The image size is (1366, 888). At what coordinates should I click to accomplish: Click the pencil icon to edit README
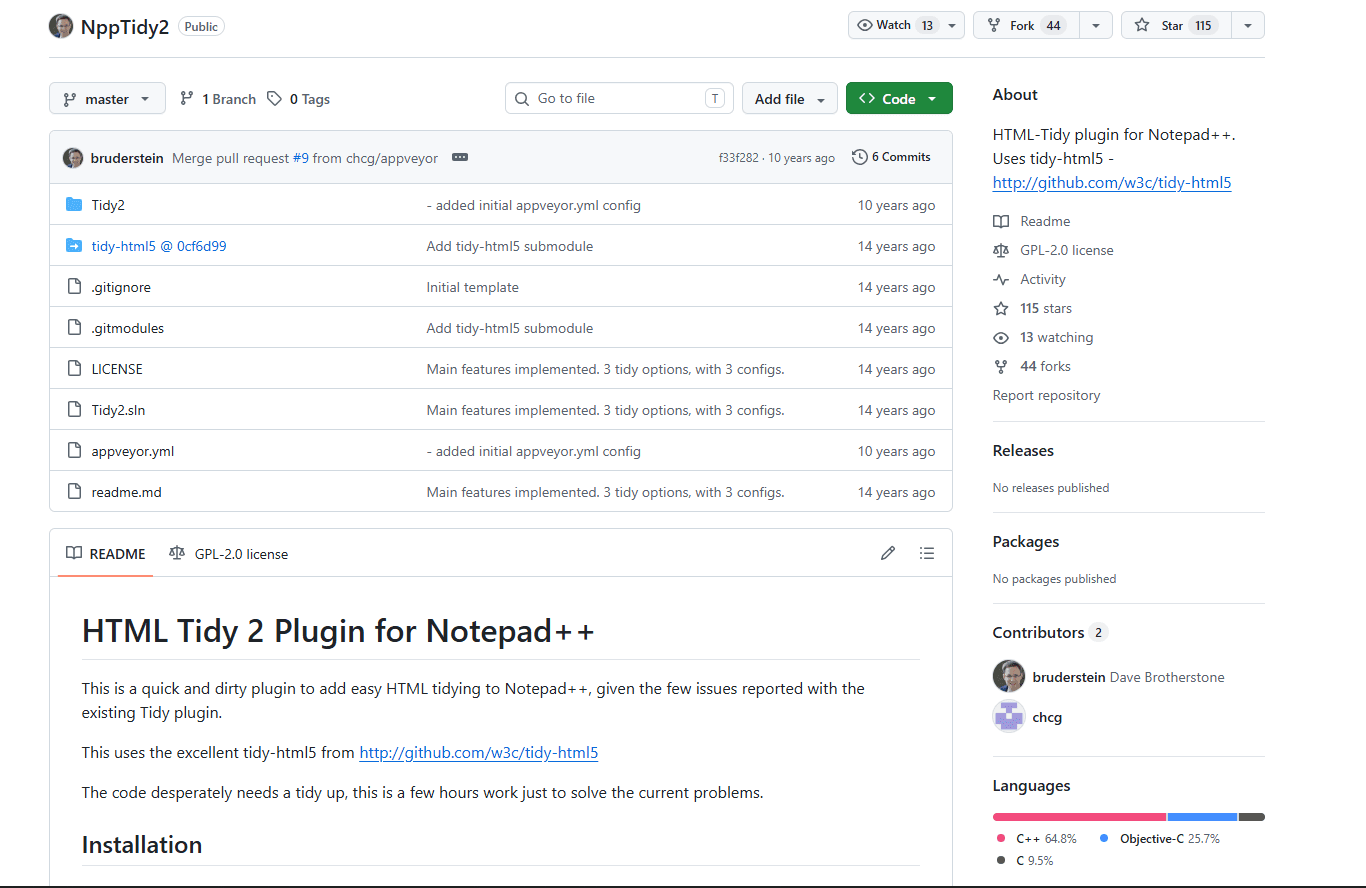click(888, 553)
